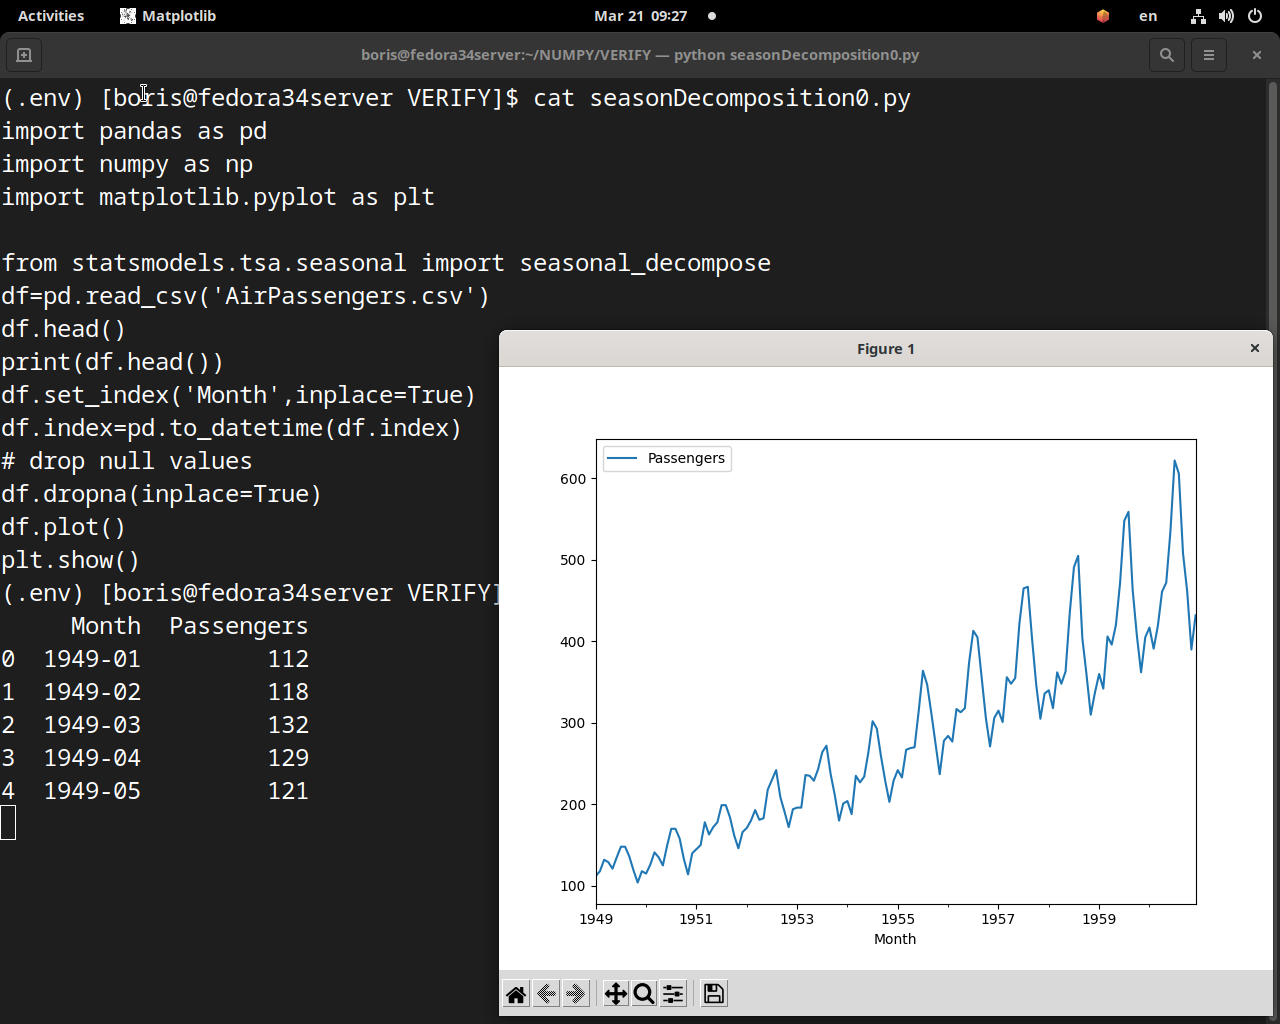Activate the Zoom to rectangle tool

[644, 993]
